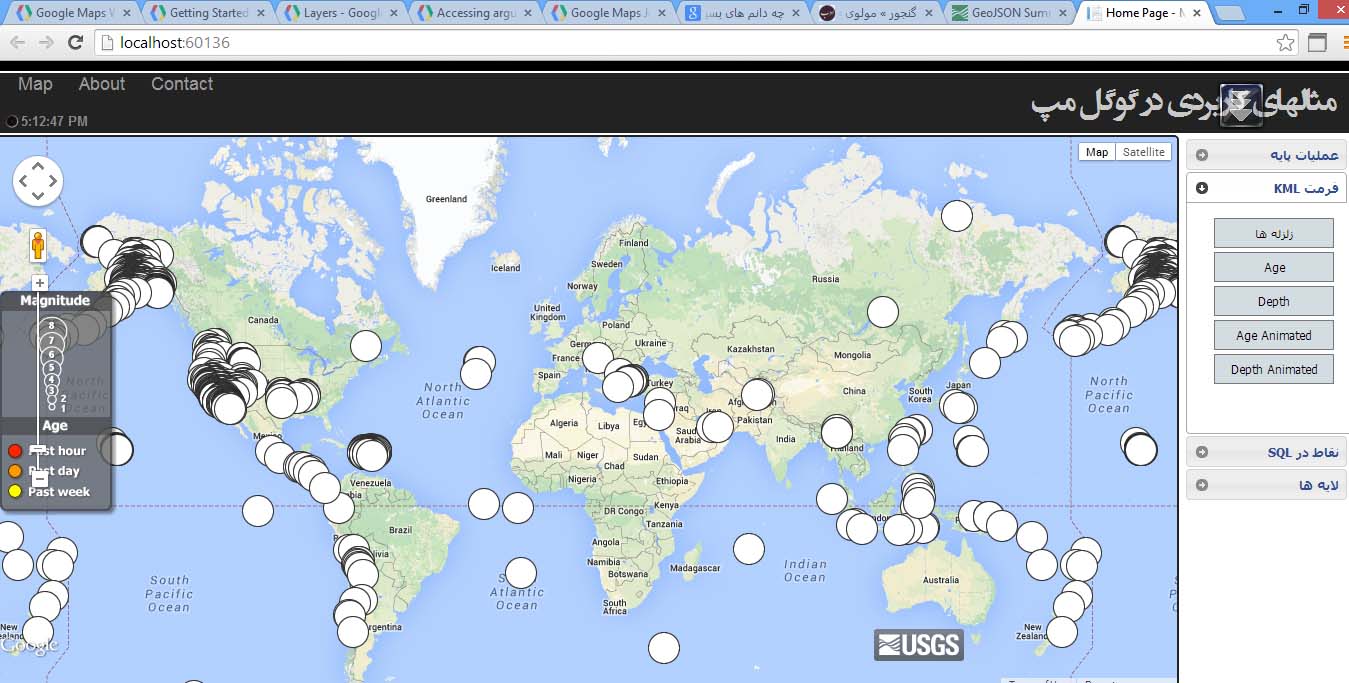Expand the نقاط در SQL section
This screenshot has width=1349, height=683.
pyautogui.click(x=1266, y=452)
